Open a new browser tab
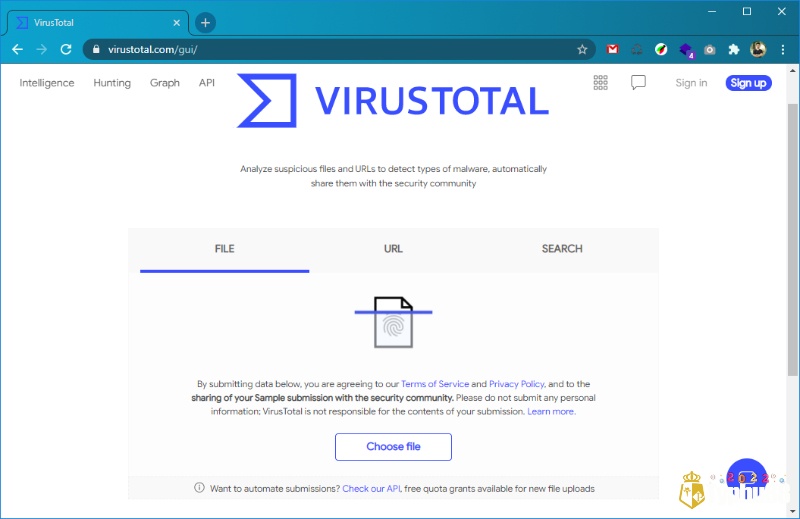Screen dimensions: 800x519 click(x=205, y=22)
